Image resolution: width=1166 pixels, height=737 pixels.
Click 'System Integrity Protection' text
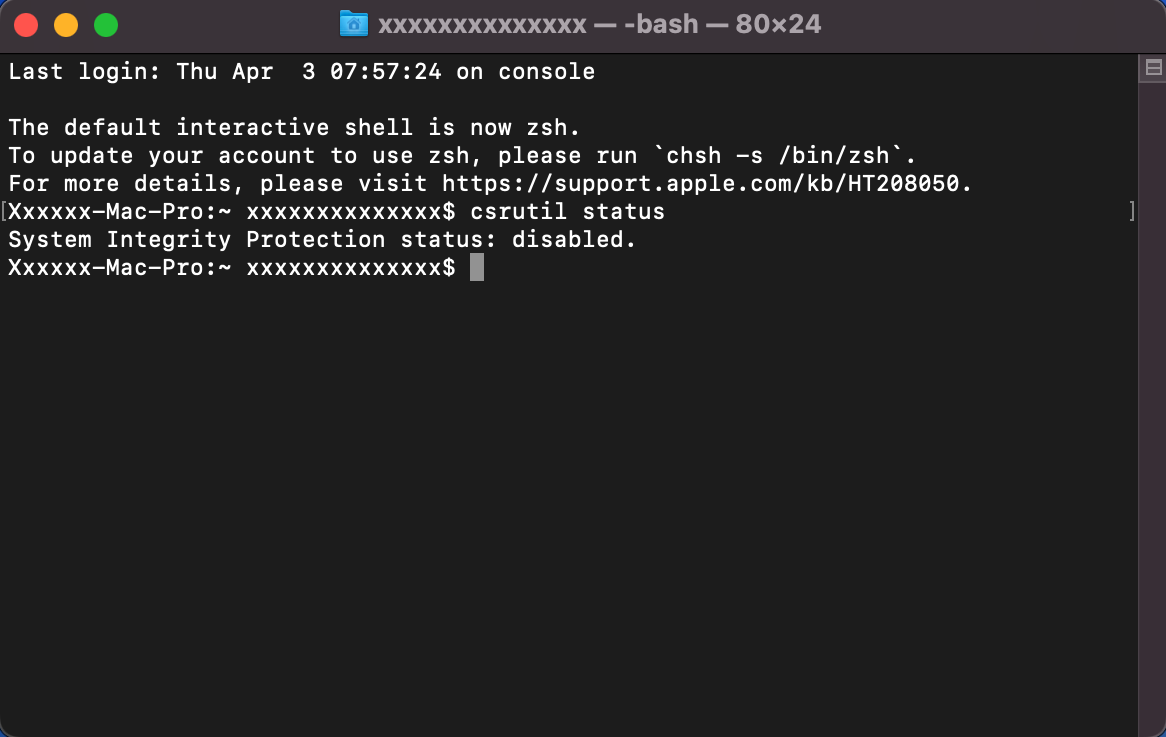(197, 239)
